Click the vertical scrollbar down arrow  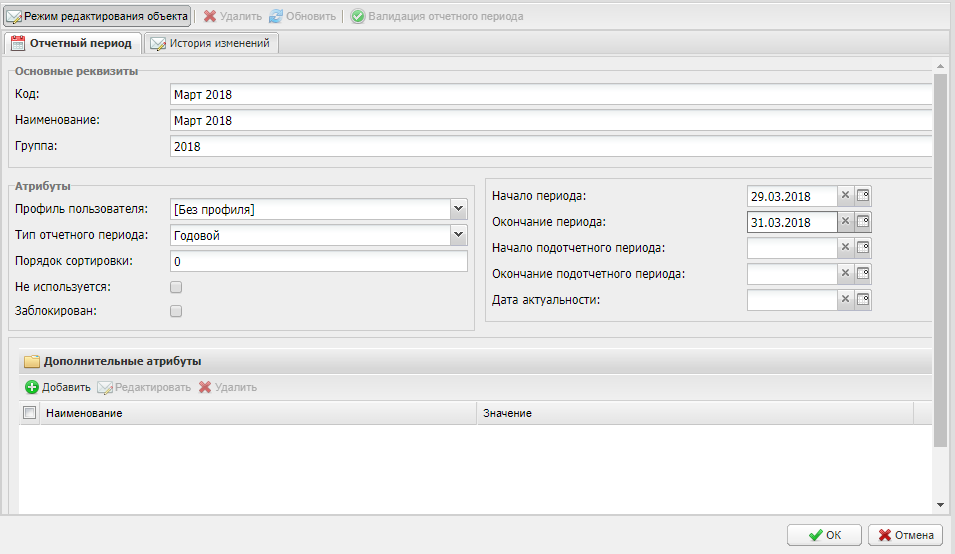(x=940, y=505)
